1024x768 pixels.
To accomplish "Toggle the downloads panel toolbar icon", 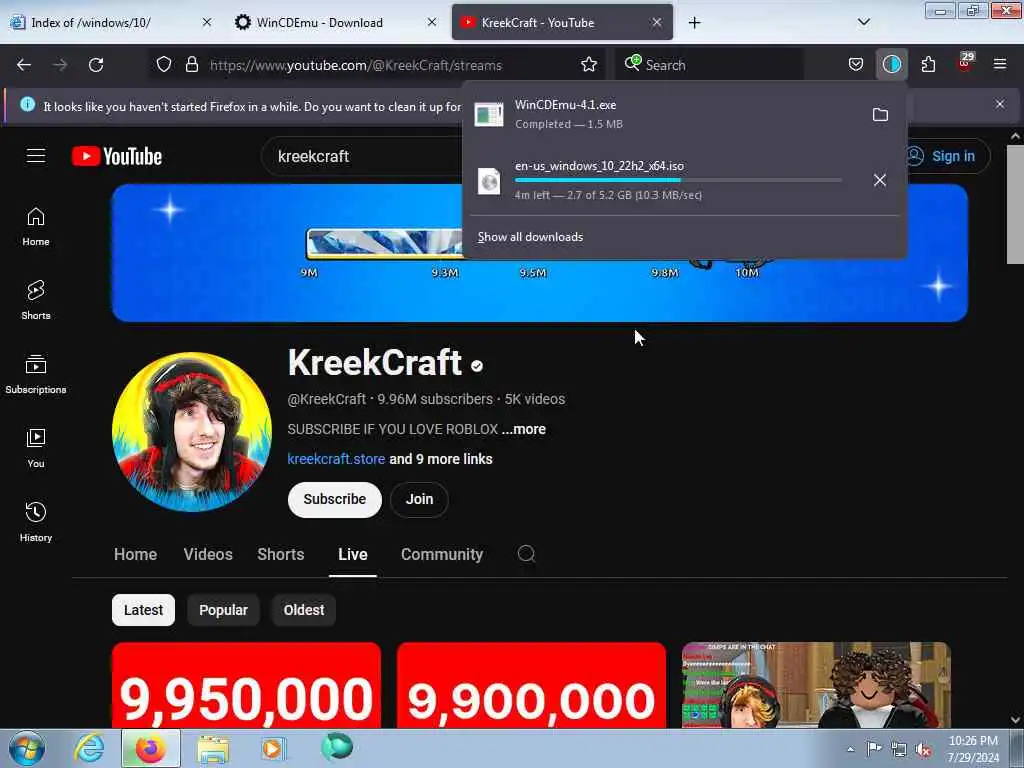I will 891,65.
